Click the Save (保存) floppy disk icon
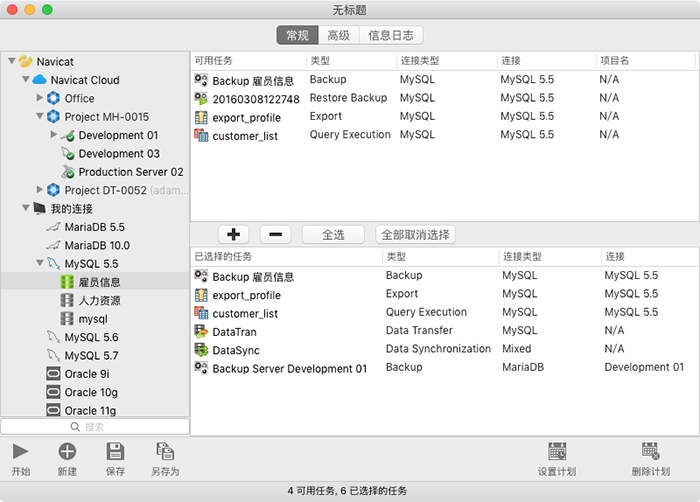The height and width of the screenshot is (502, 700). [115, 452]
